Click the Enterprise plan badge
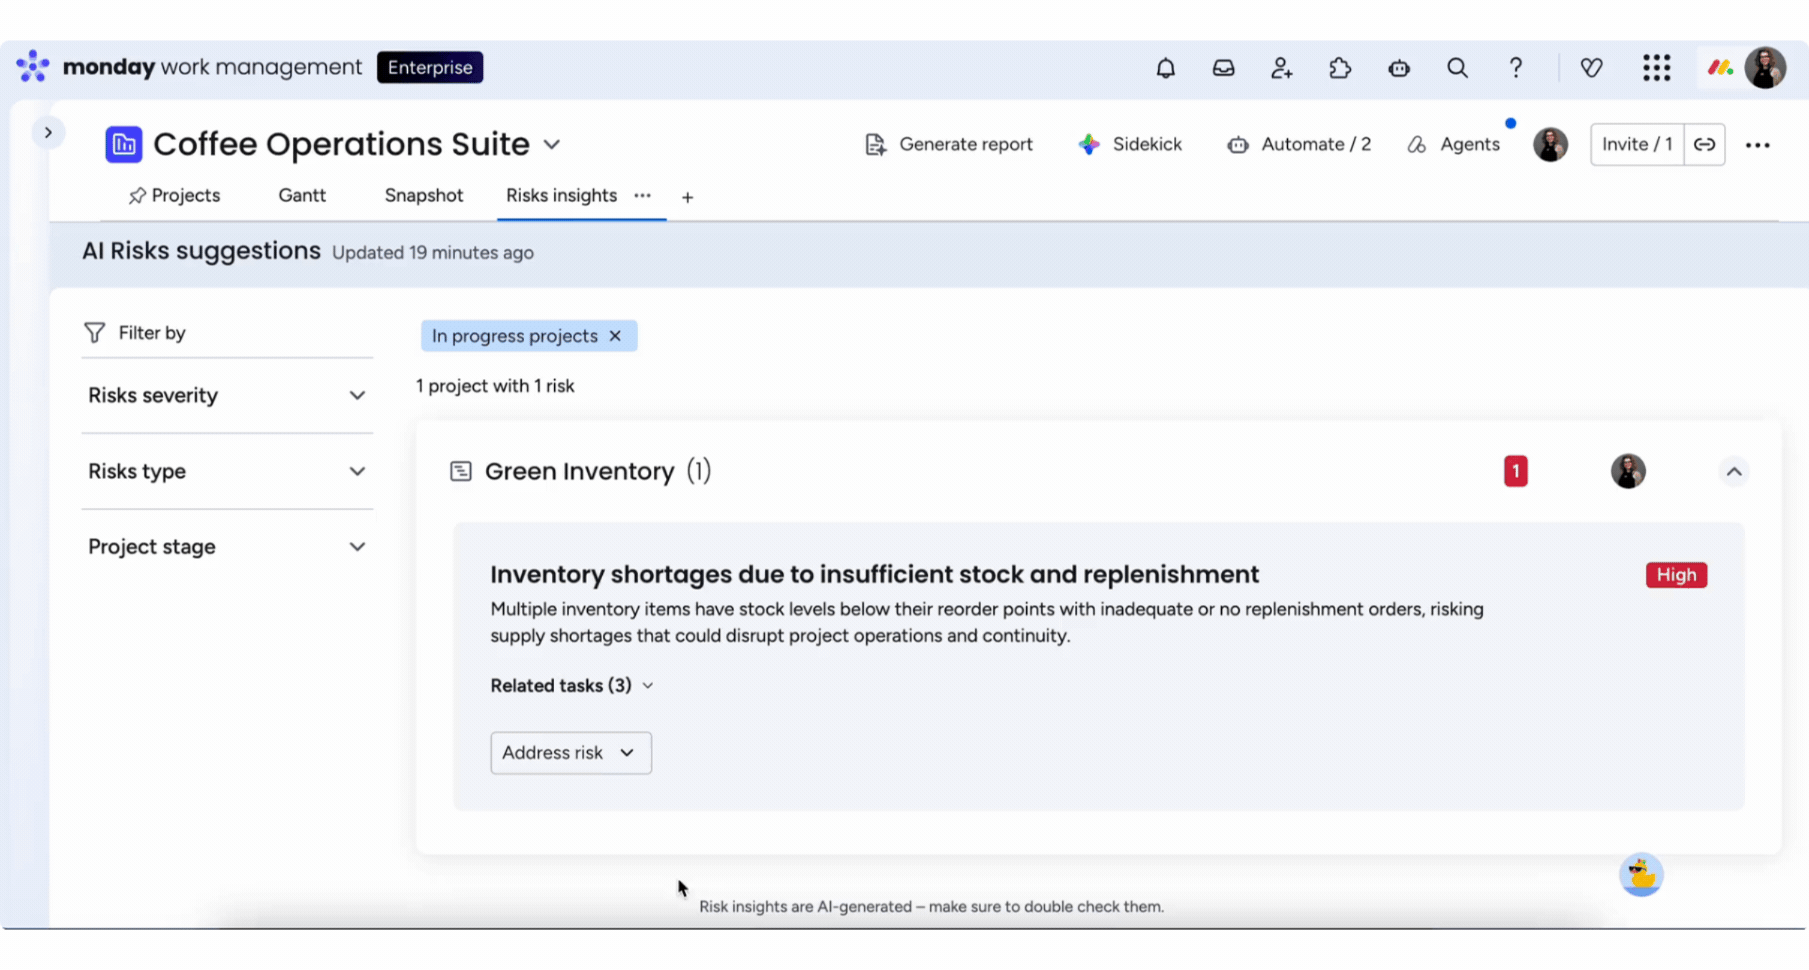 (x=430, y=67)
